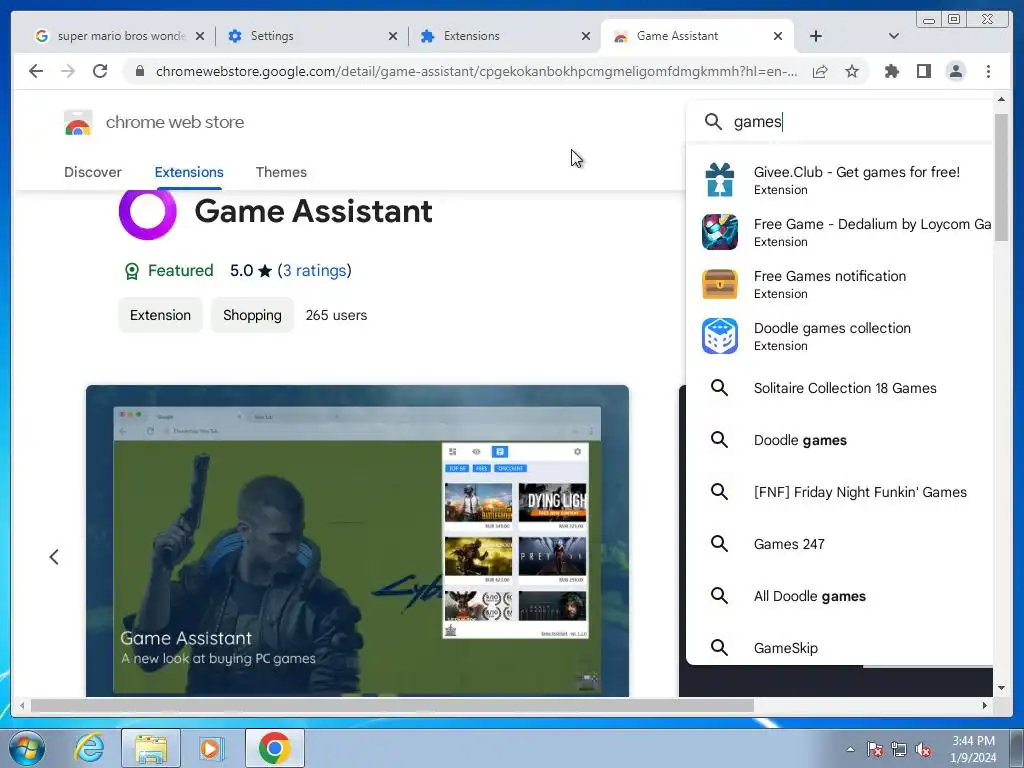Viewport: 1024px width, 768px height.
Task: Open Free Games notification chest icon
Action: [720, 284]
